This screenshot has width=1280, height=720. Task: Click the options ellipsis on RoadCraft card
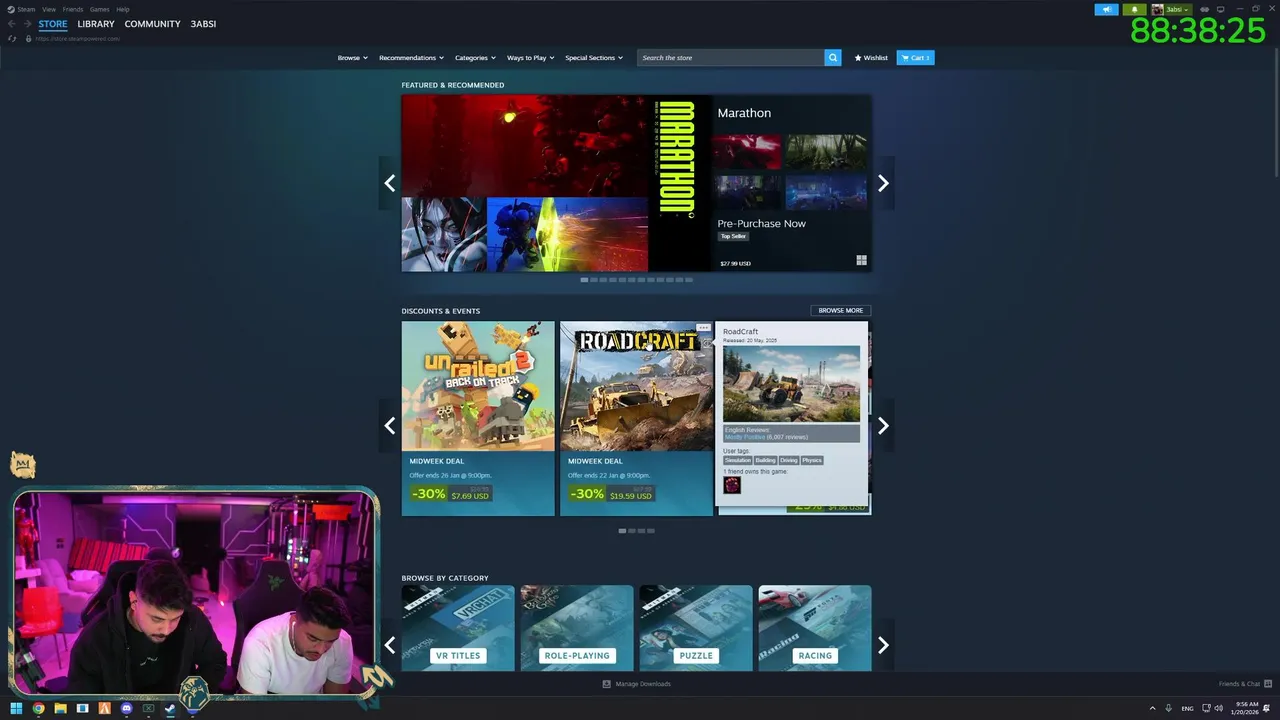click(x=704, y=328)
